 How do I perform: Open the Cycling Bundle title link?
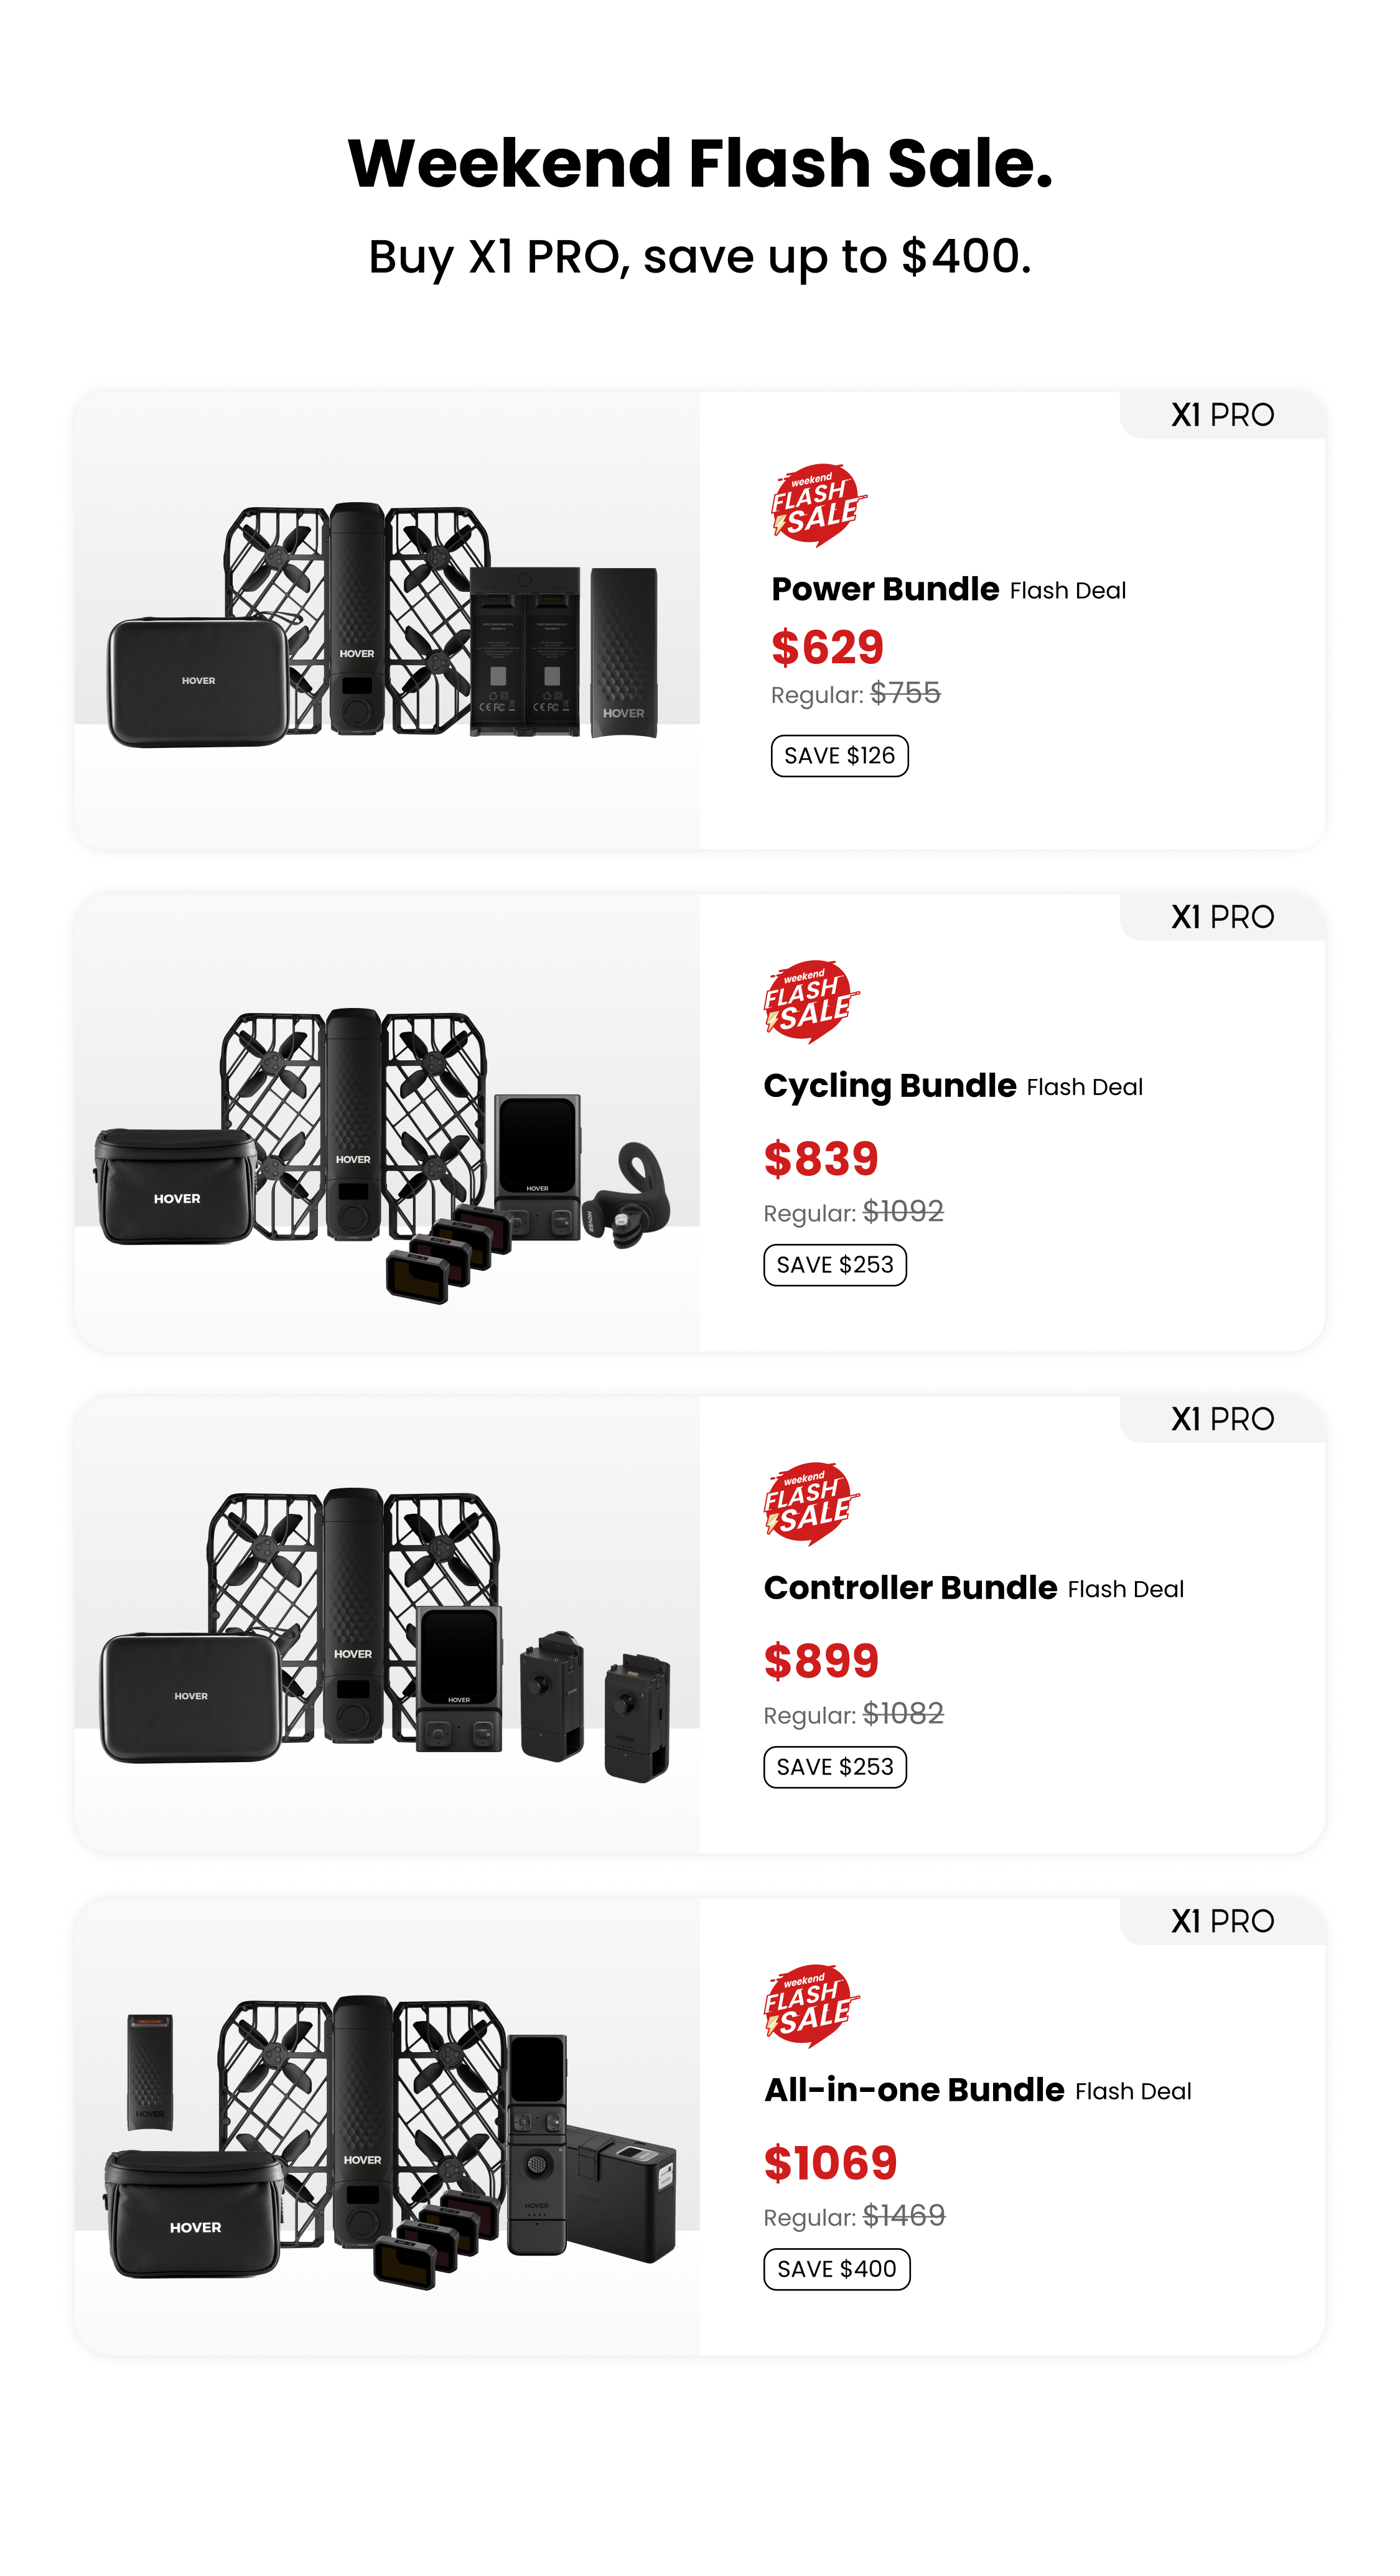point(890,1086)
